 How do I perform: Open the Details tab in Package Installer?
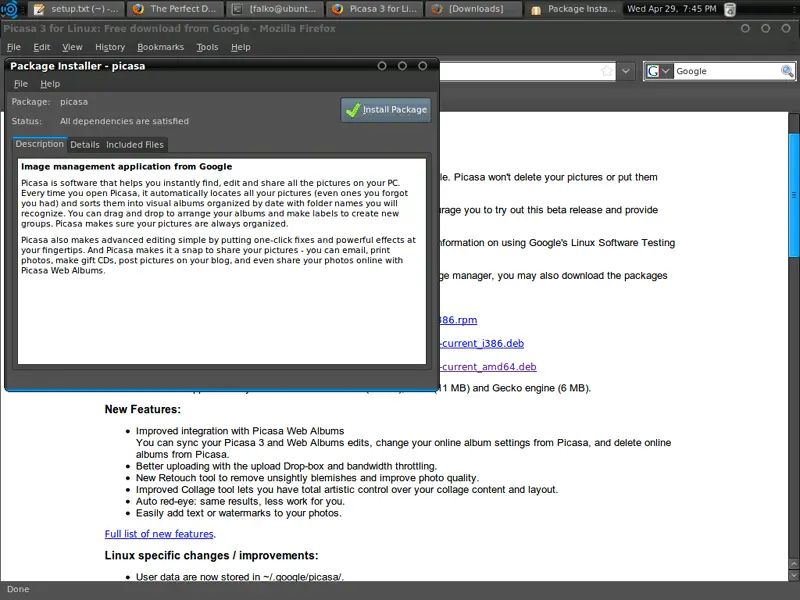pyautogui.click(x=85, y=145)
